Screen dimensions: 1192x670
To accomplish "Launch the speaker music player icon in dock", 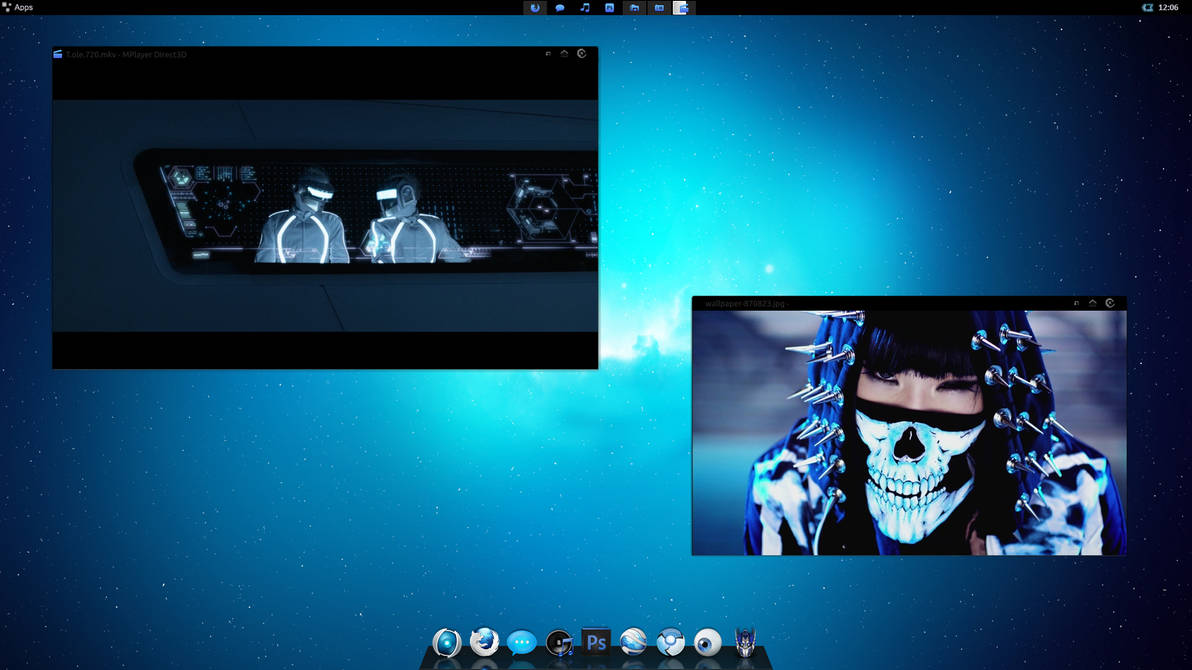I will click(x=559, y=643).
